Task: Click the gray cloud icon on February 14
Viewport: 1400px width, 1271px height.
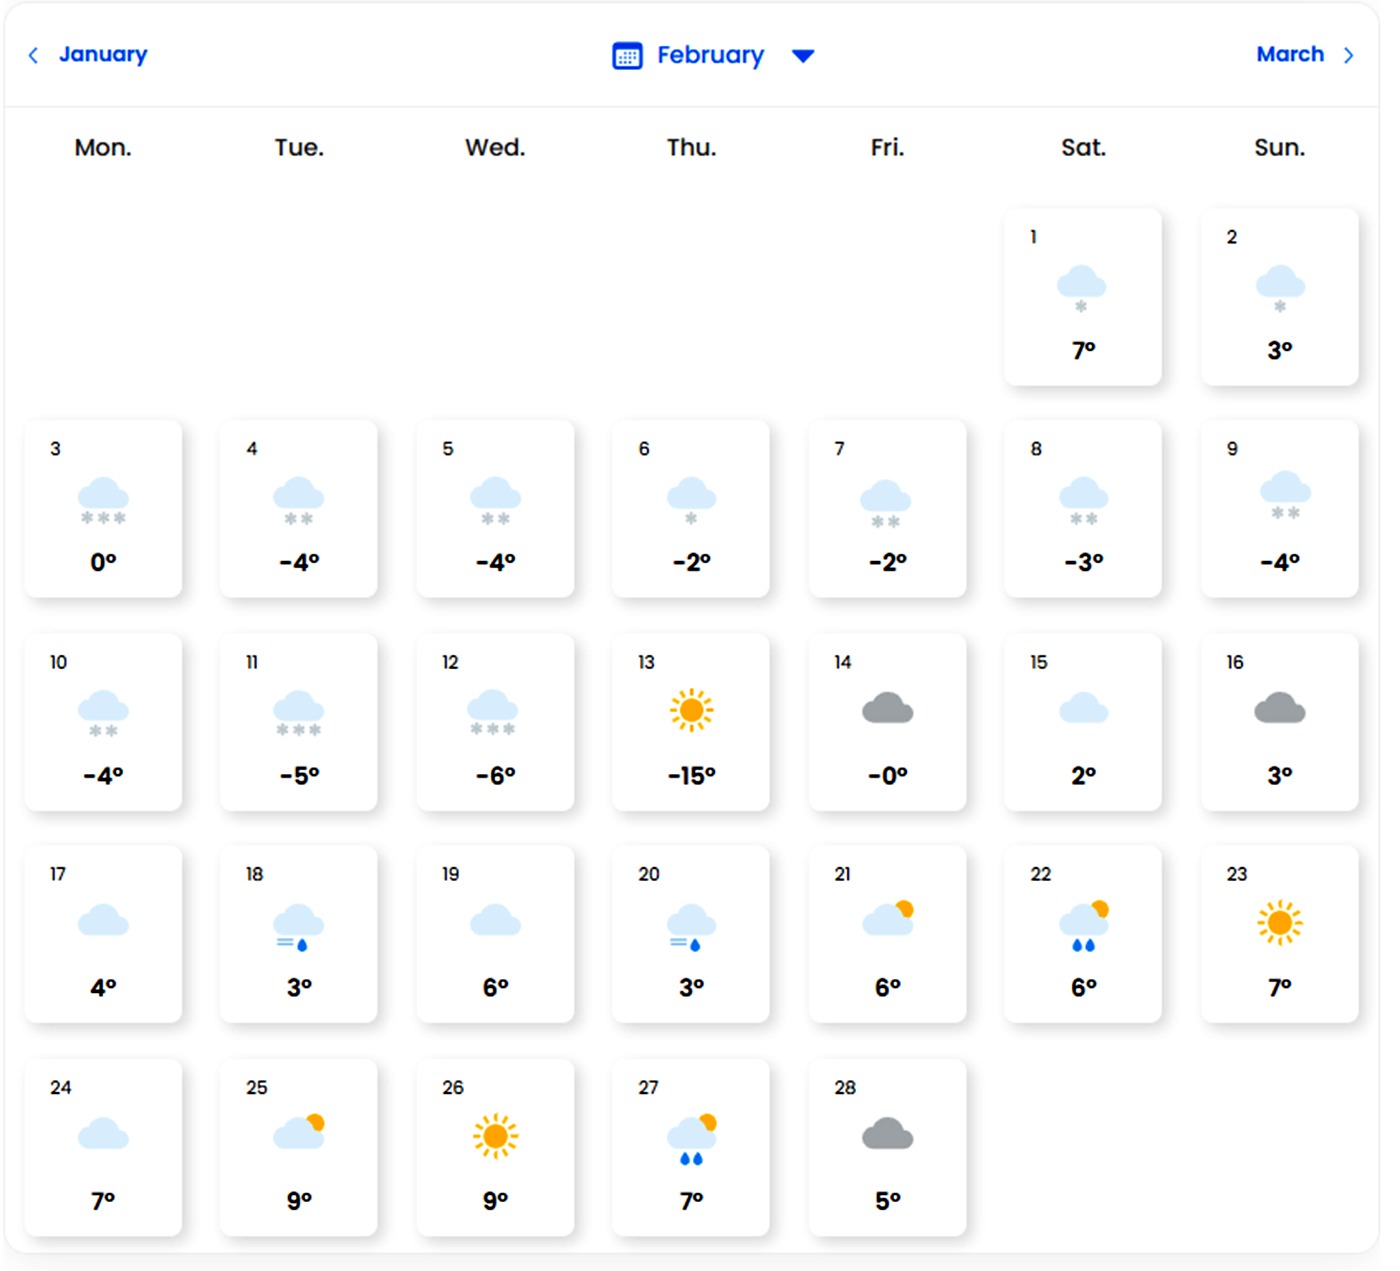Action: pyautogui.click(x=887, y=708)
